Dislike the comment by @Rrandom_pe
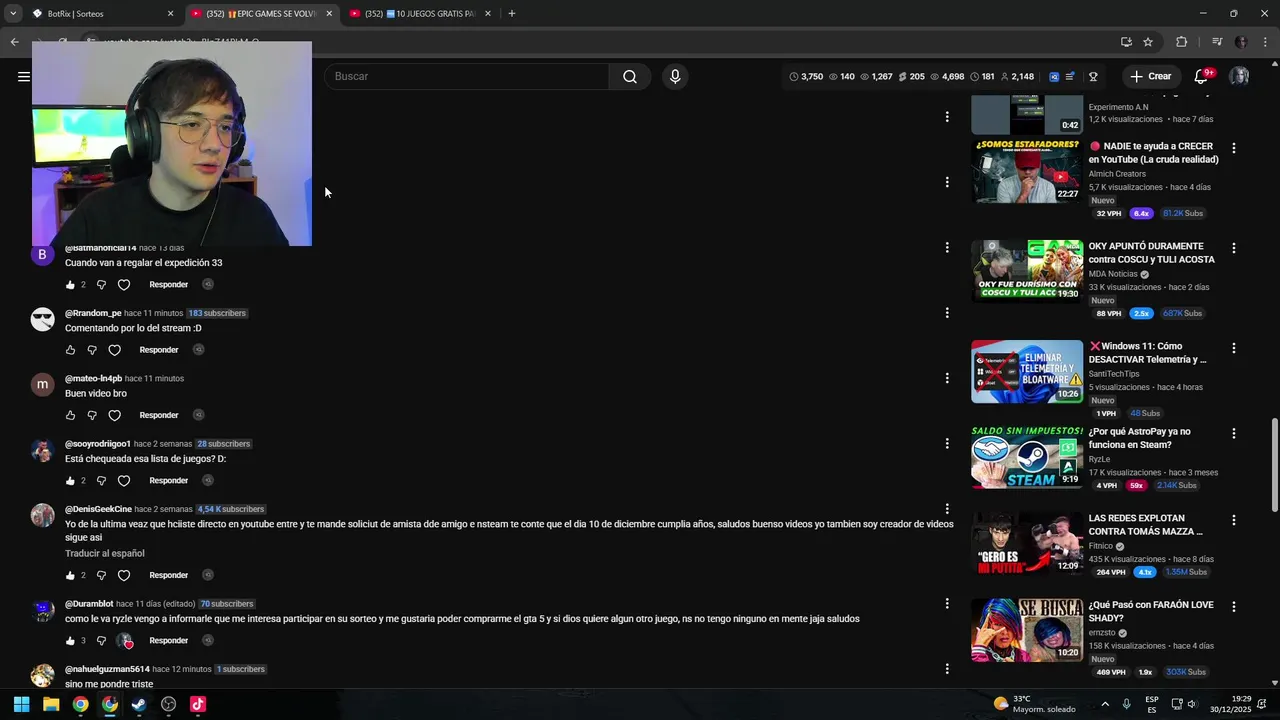The image size is (1280, 720). coord(92,350)
